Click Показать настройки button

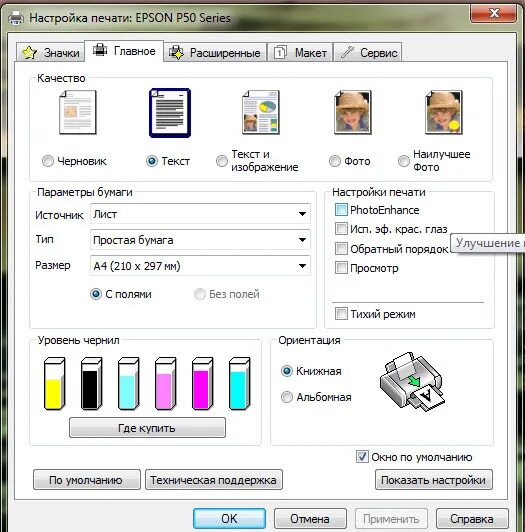click(434, 480)
